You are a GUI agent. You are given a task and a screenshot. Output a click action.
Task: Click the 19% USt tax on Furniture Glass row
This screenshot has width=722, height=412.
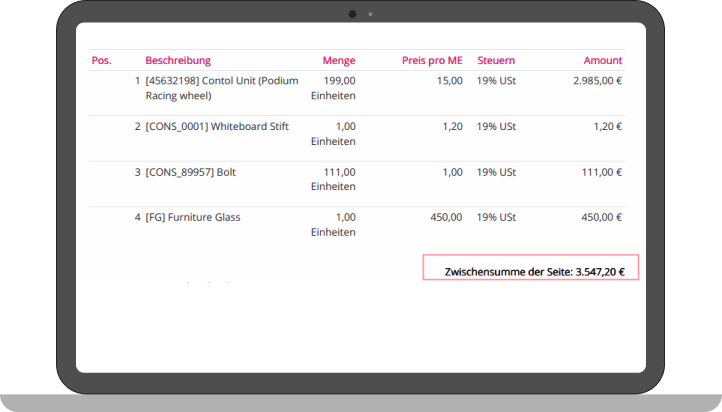pos(496,217)
